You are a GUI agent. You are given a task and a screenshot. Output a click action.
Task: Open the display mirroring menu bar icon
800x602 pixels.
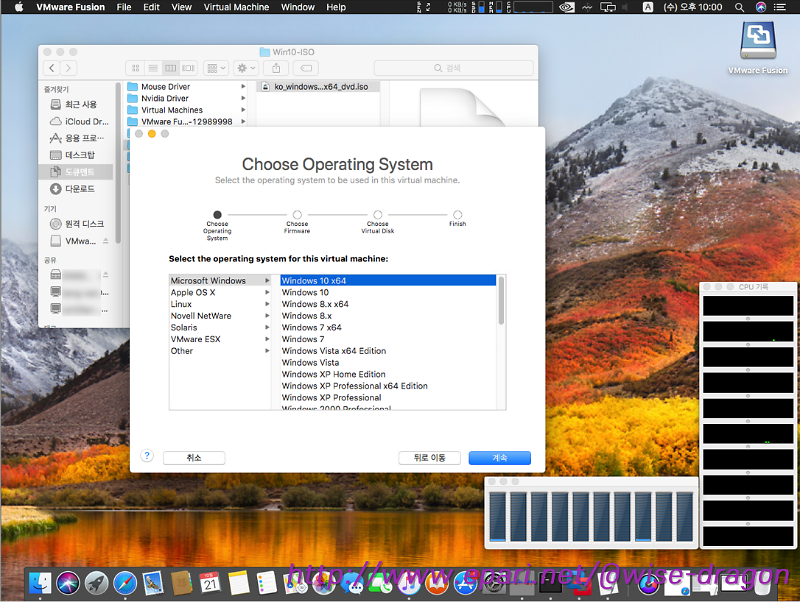coord(608,7)
